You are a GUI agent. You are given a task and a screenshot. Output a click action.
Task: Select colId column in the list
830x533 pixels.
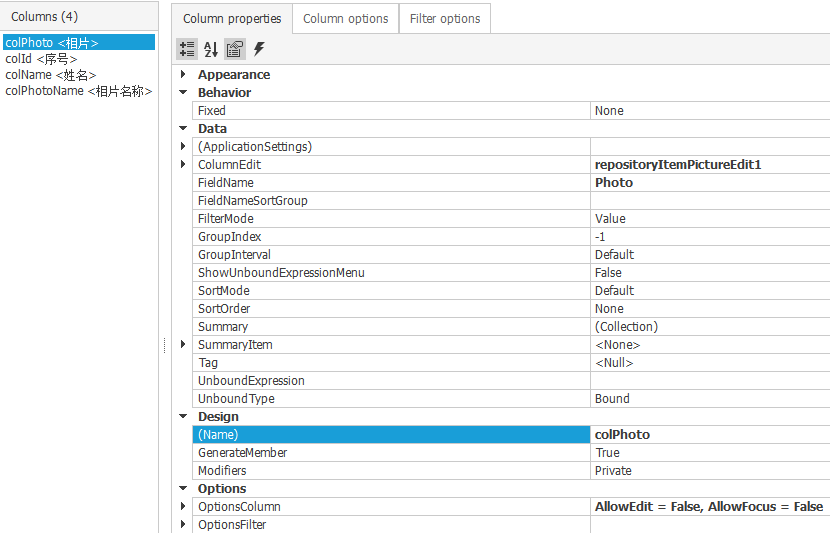41,59
